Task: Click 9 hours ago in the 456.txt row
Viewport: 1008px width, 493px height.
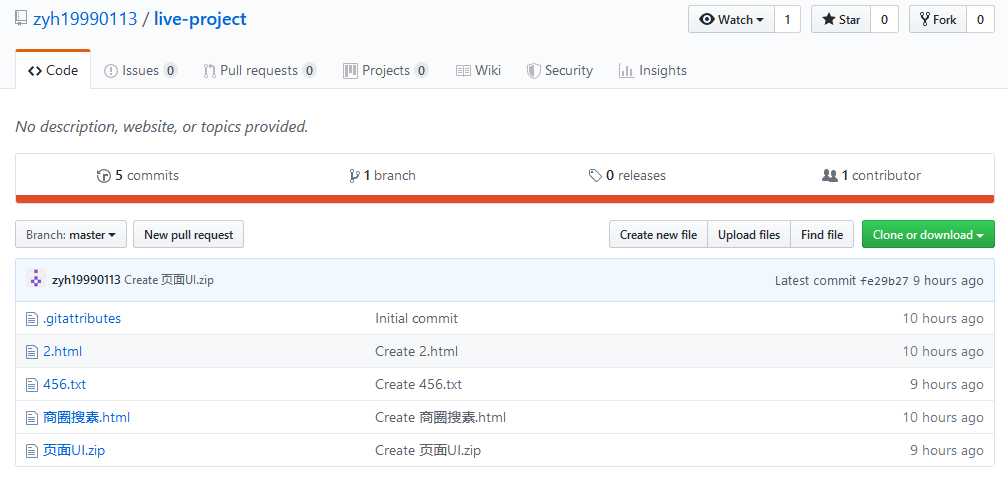Action: [x=946, y=384]
